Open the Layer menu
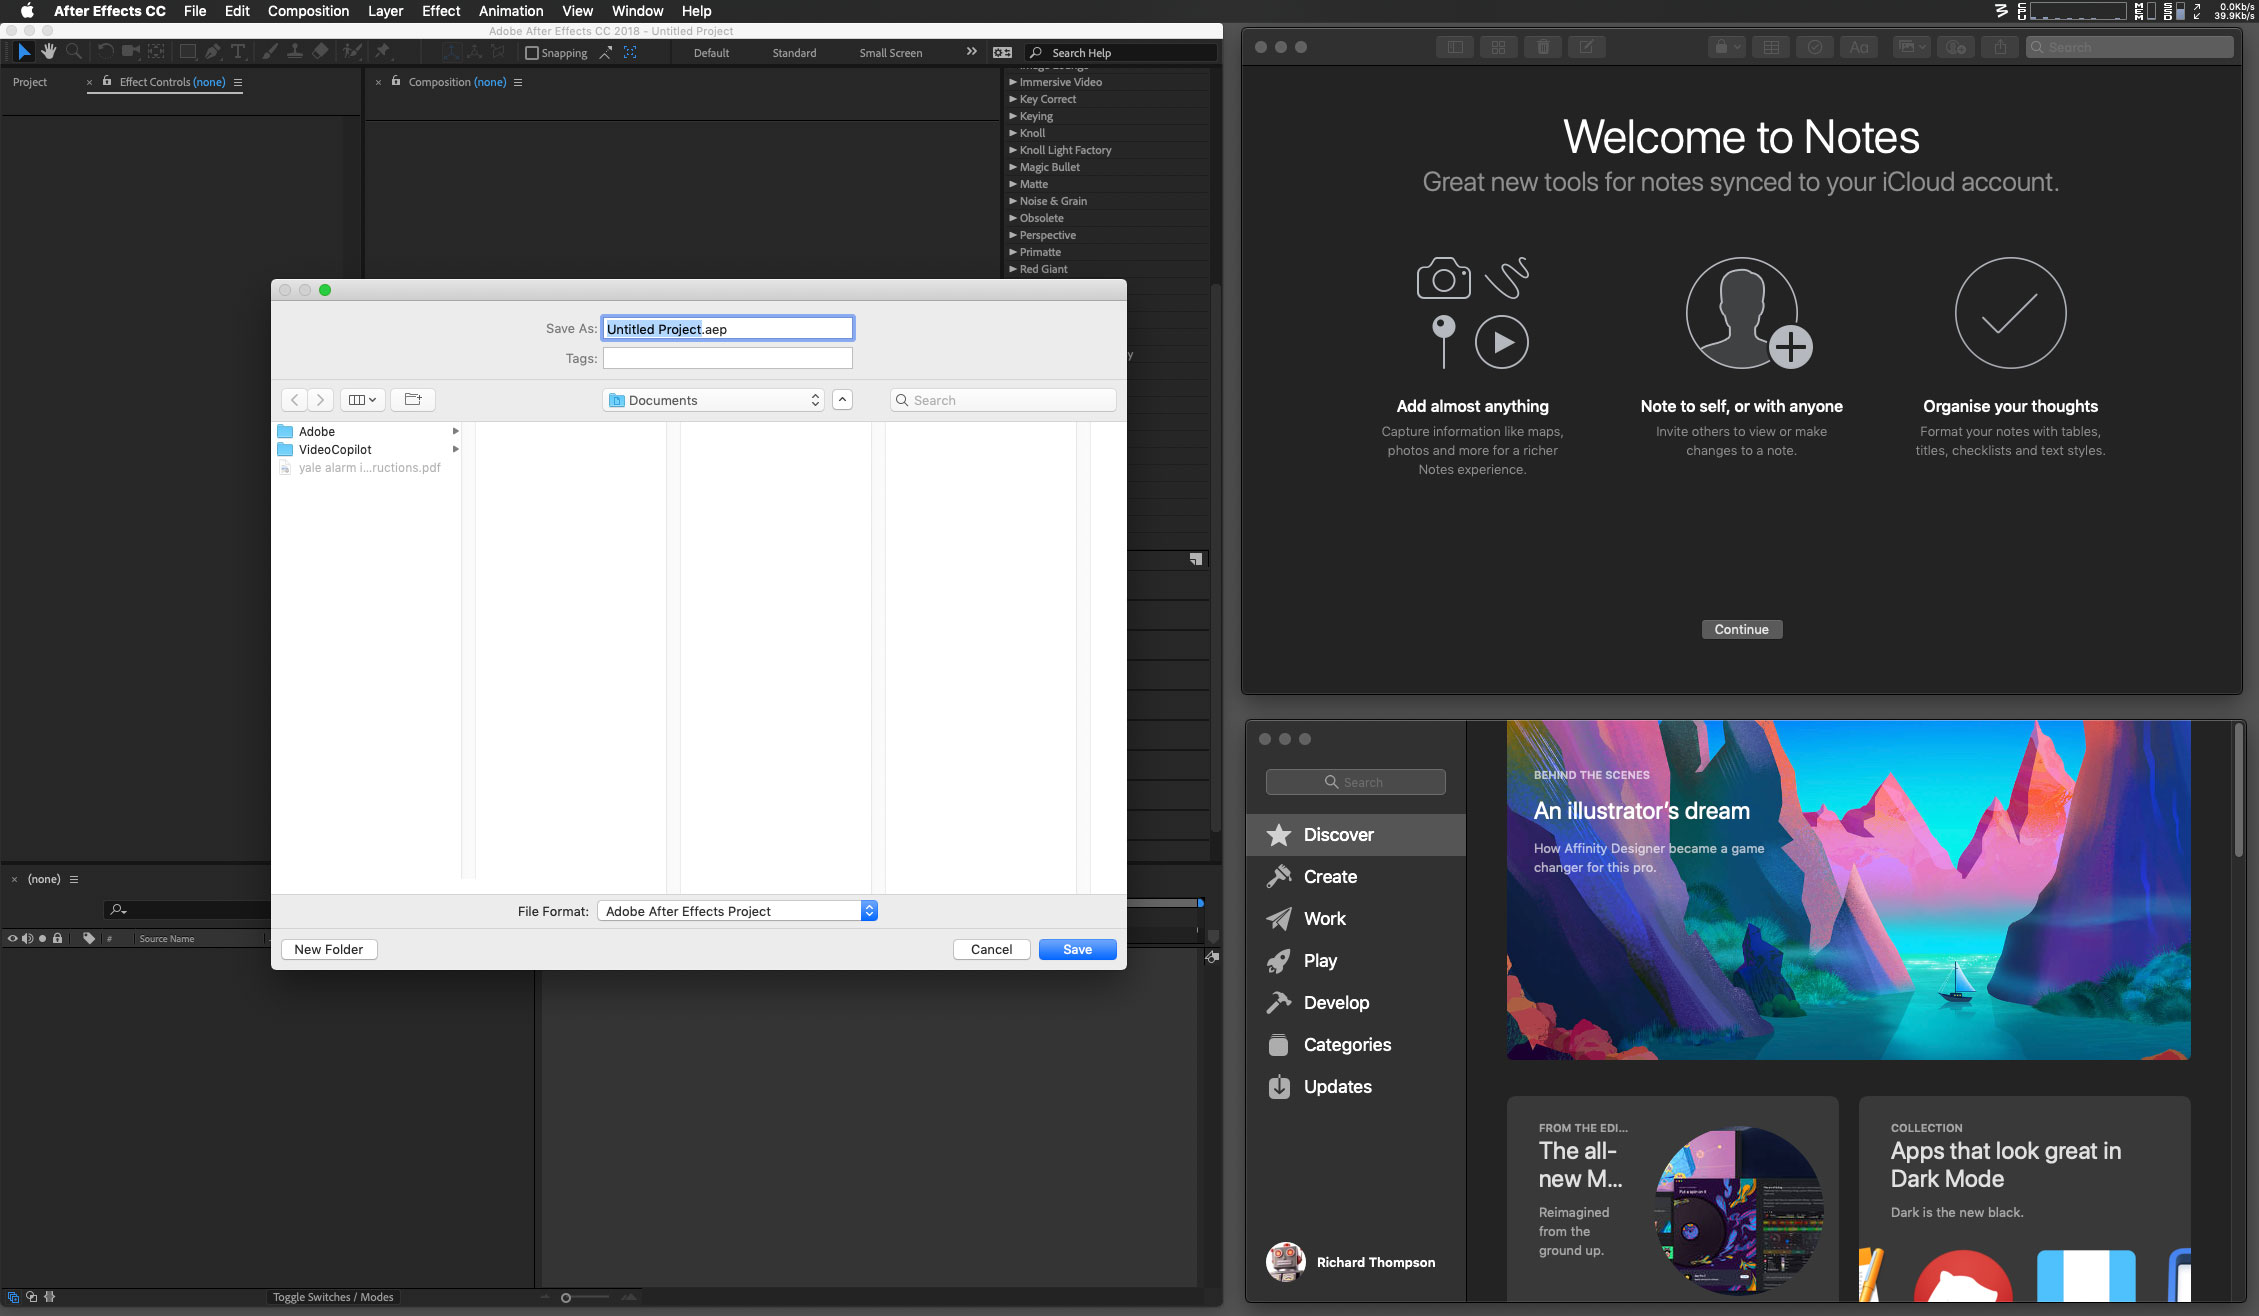2259x1316 pixels. (x=385, y=11)
